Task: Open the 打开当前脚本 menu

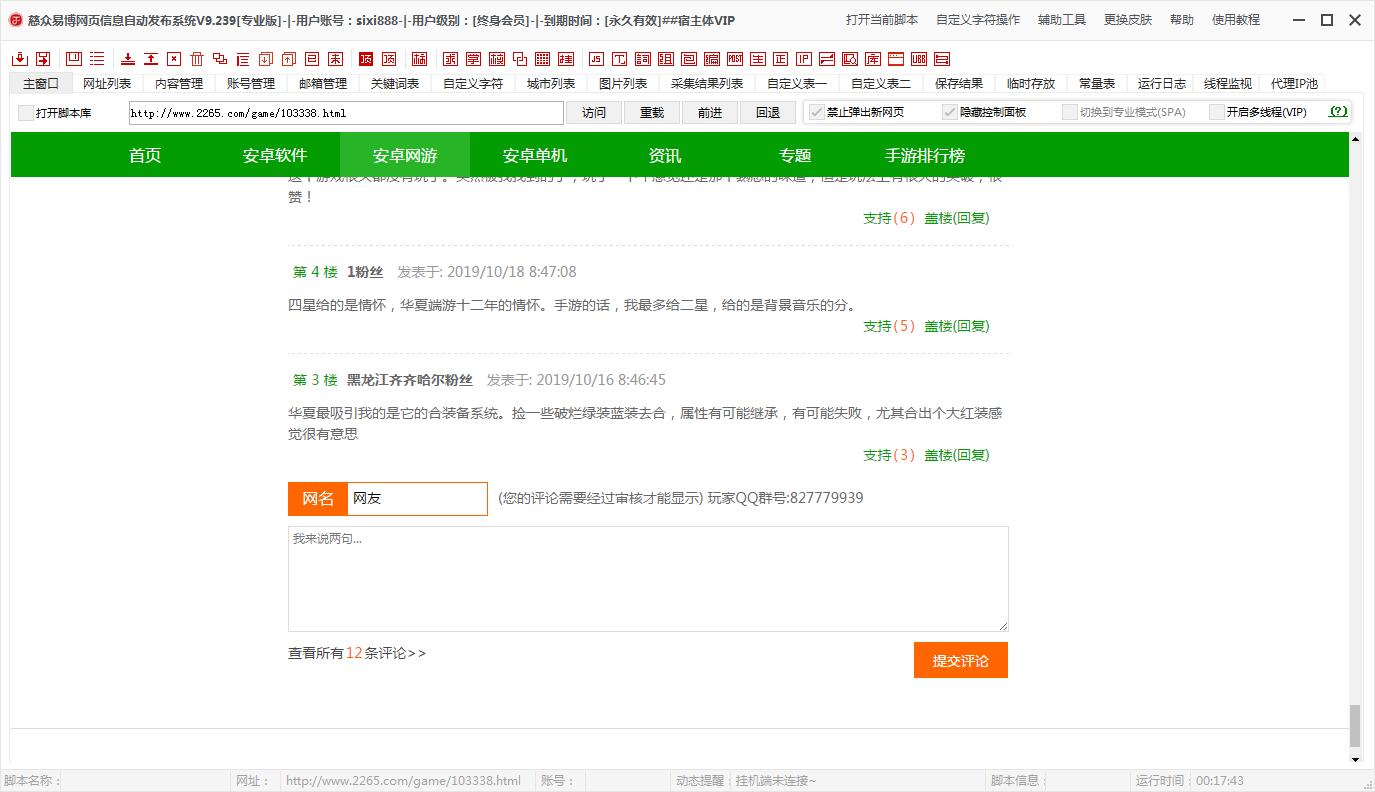Action: click(882, 20)
